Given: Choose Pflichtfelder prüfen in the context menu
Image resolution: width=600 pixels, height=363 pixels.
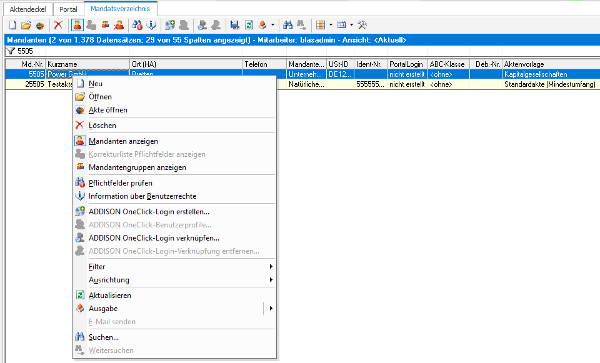Looking at the screenshot, I should click(x=174, y=183).
